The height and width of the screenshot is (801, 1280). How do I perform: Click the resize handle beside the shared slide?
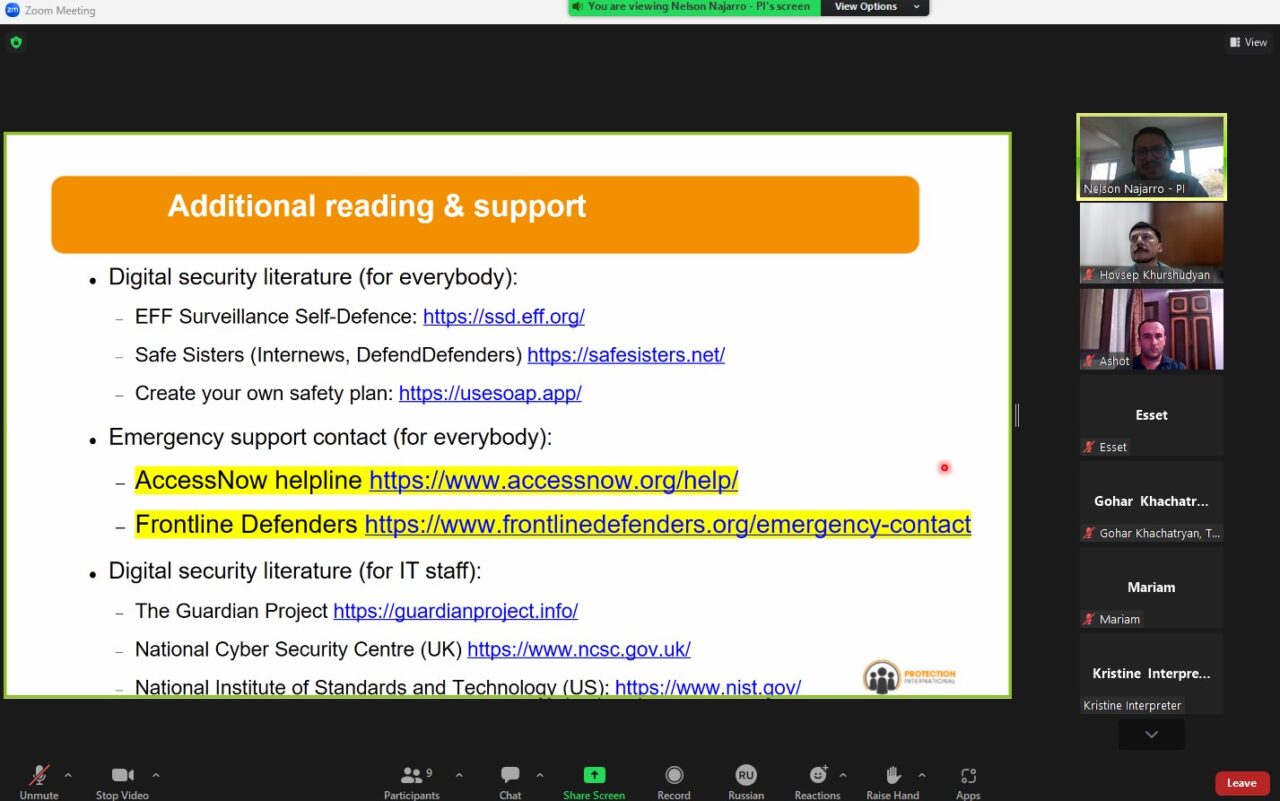coord(1017,415)
